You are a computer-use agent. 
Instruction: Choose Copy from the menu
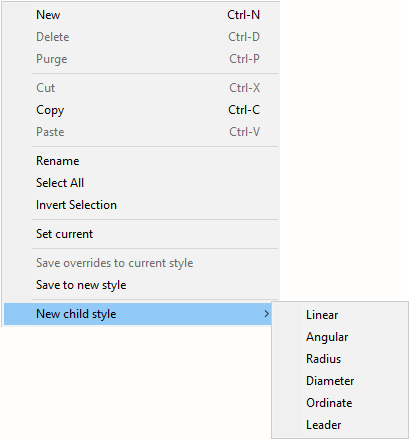[x=142, y=110]
